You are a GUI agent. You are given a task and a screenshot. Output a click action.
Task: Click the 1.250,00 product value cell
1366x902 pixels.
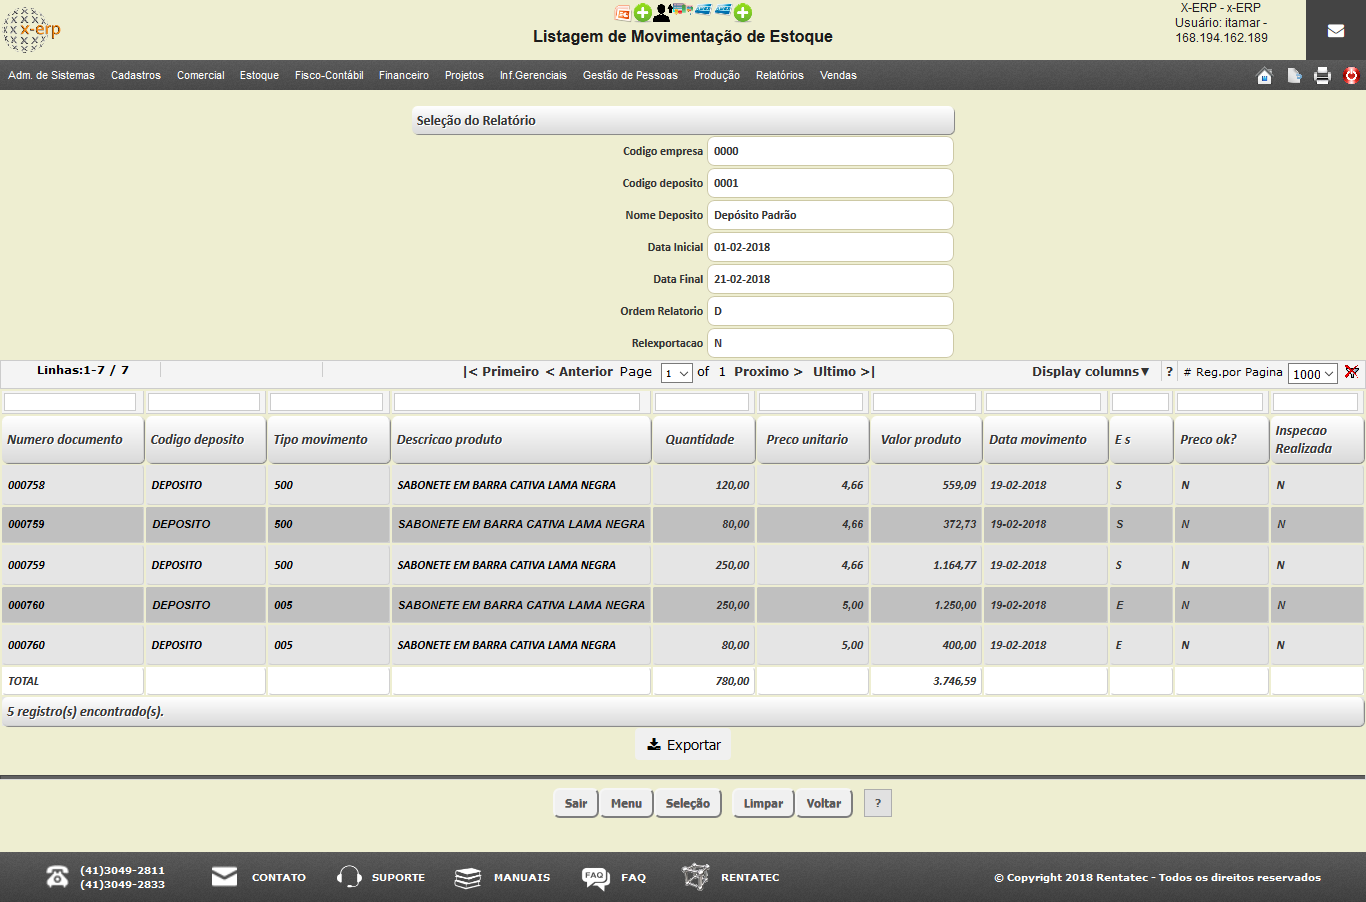(926, 605)
